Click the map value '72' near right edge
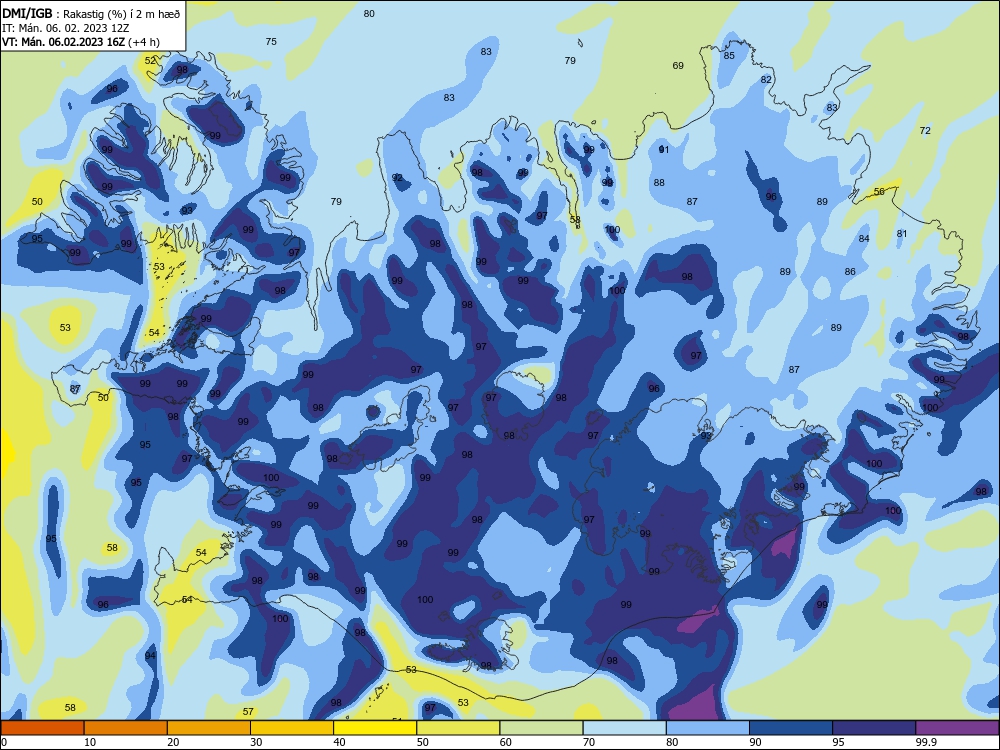The width and height of the screenshot is (1000, 750). (925, 131)
